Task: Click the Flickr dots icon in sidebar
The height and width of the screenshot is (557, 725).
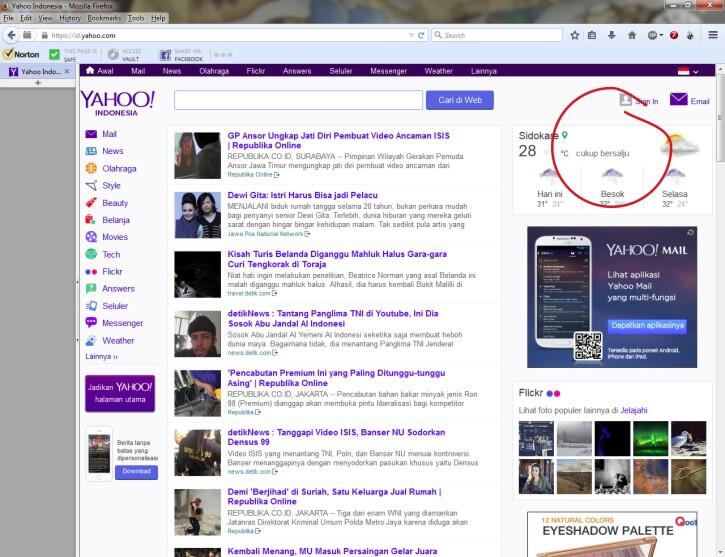Action: pos(91,272)
